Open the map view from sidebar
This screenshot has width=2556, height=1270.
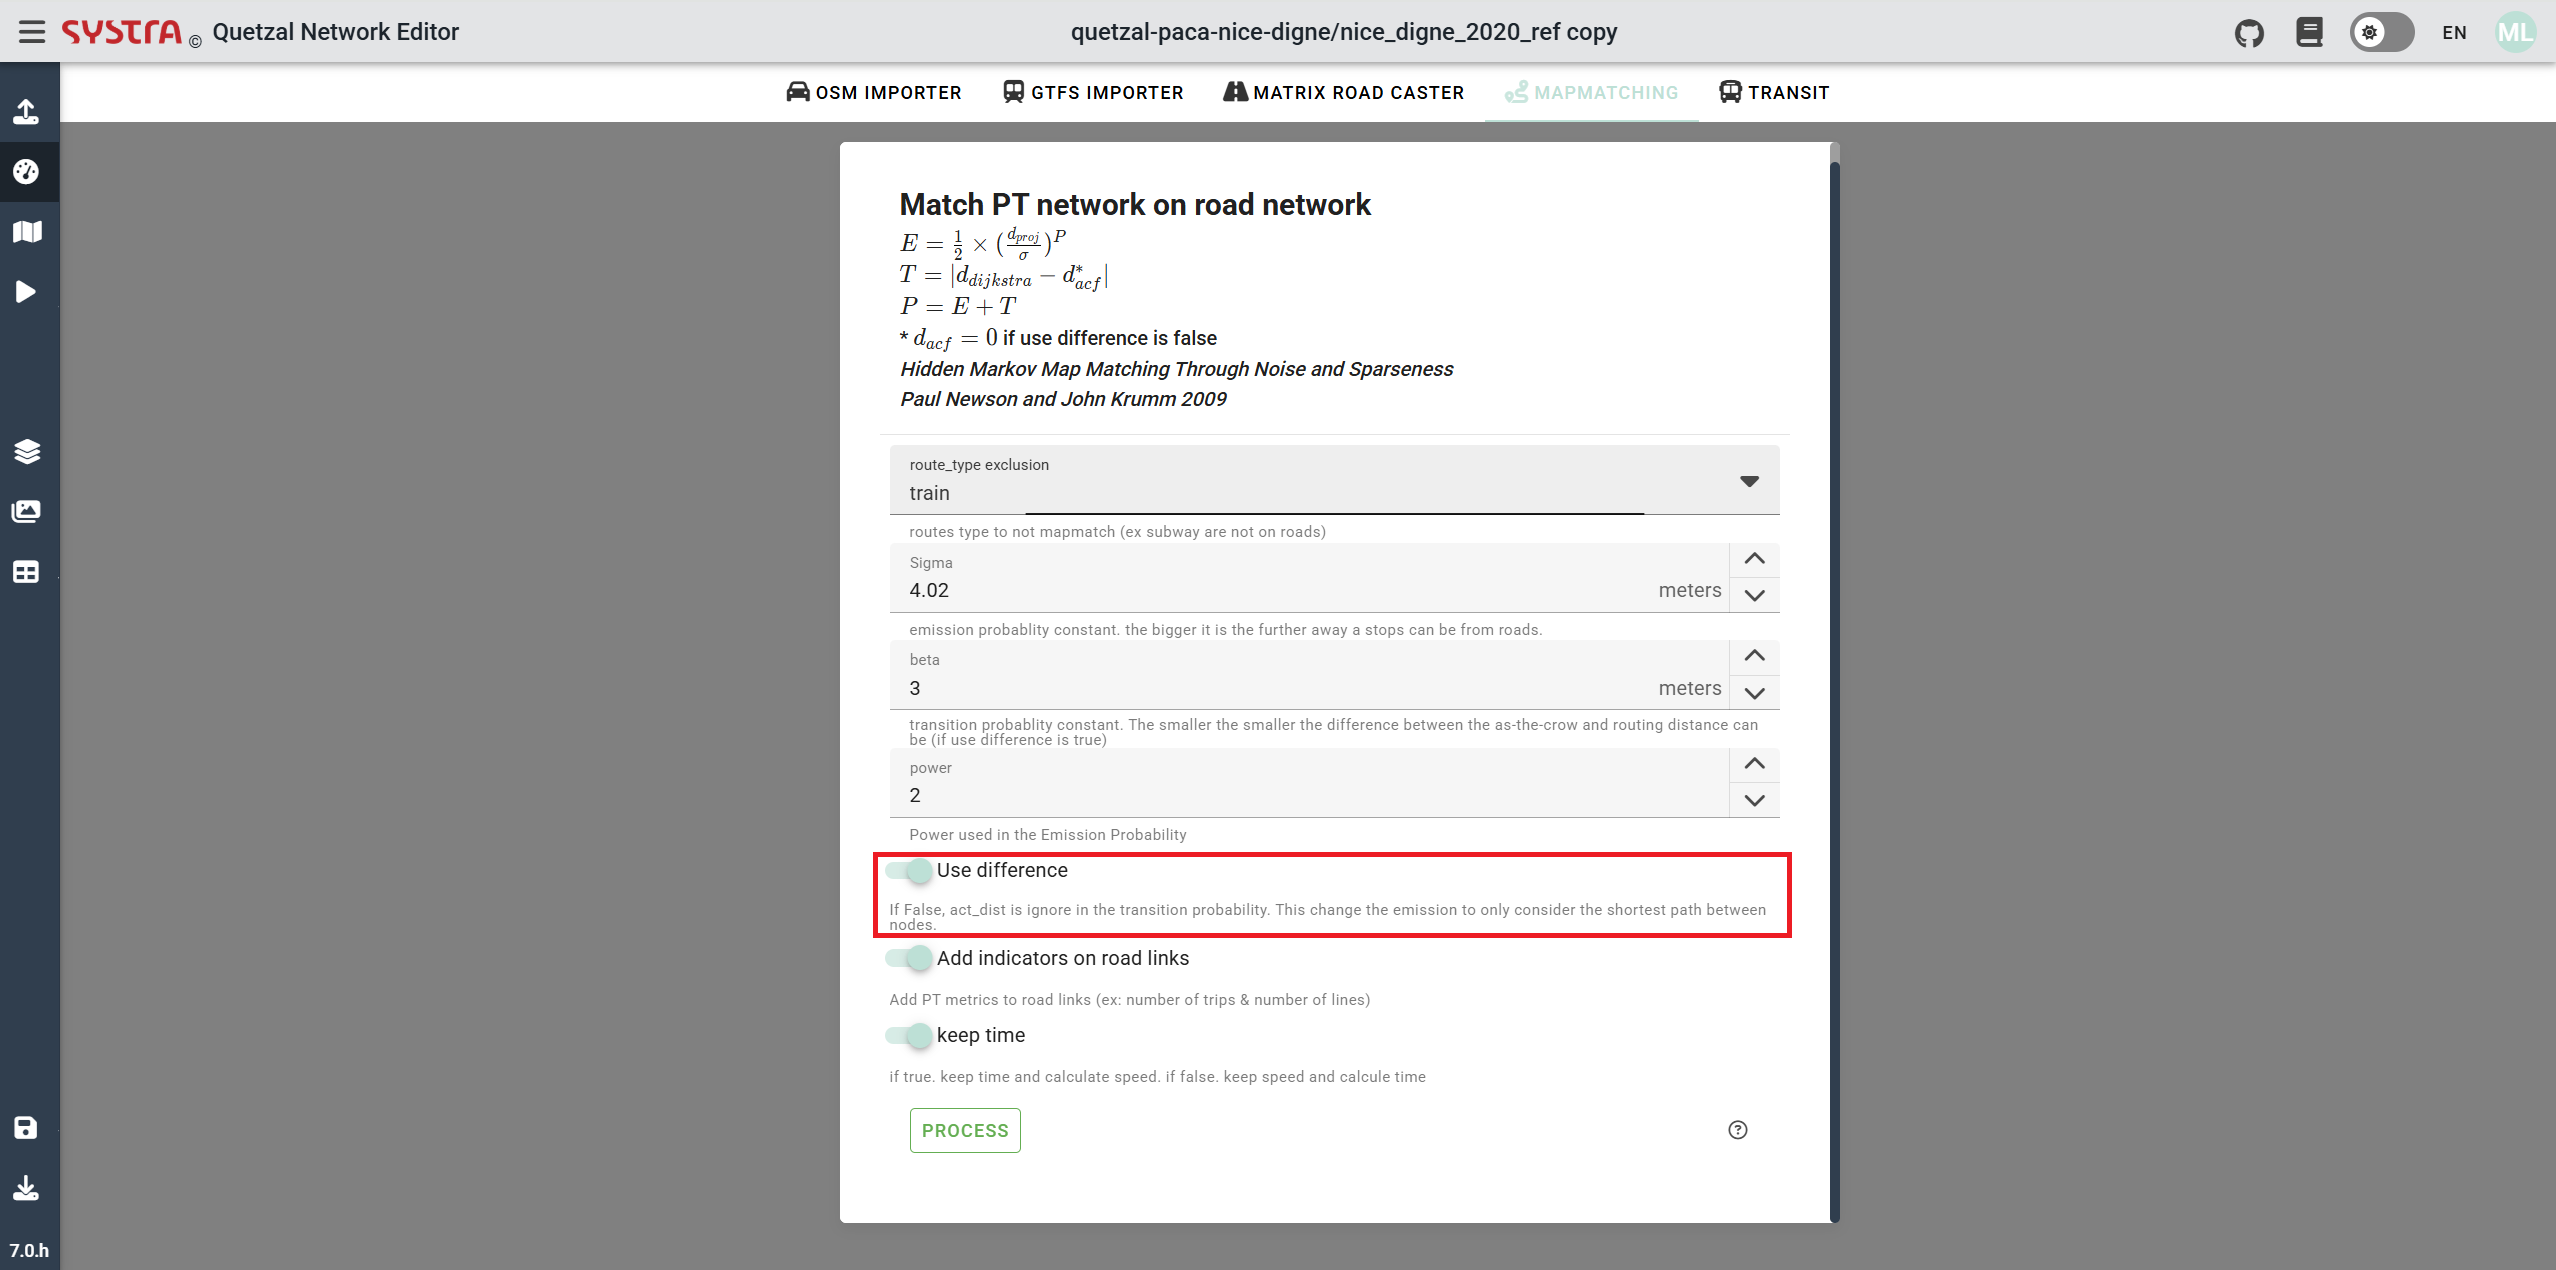[x=26, y=232]
